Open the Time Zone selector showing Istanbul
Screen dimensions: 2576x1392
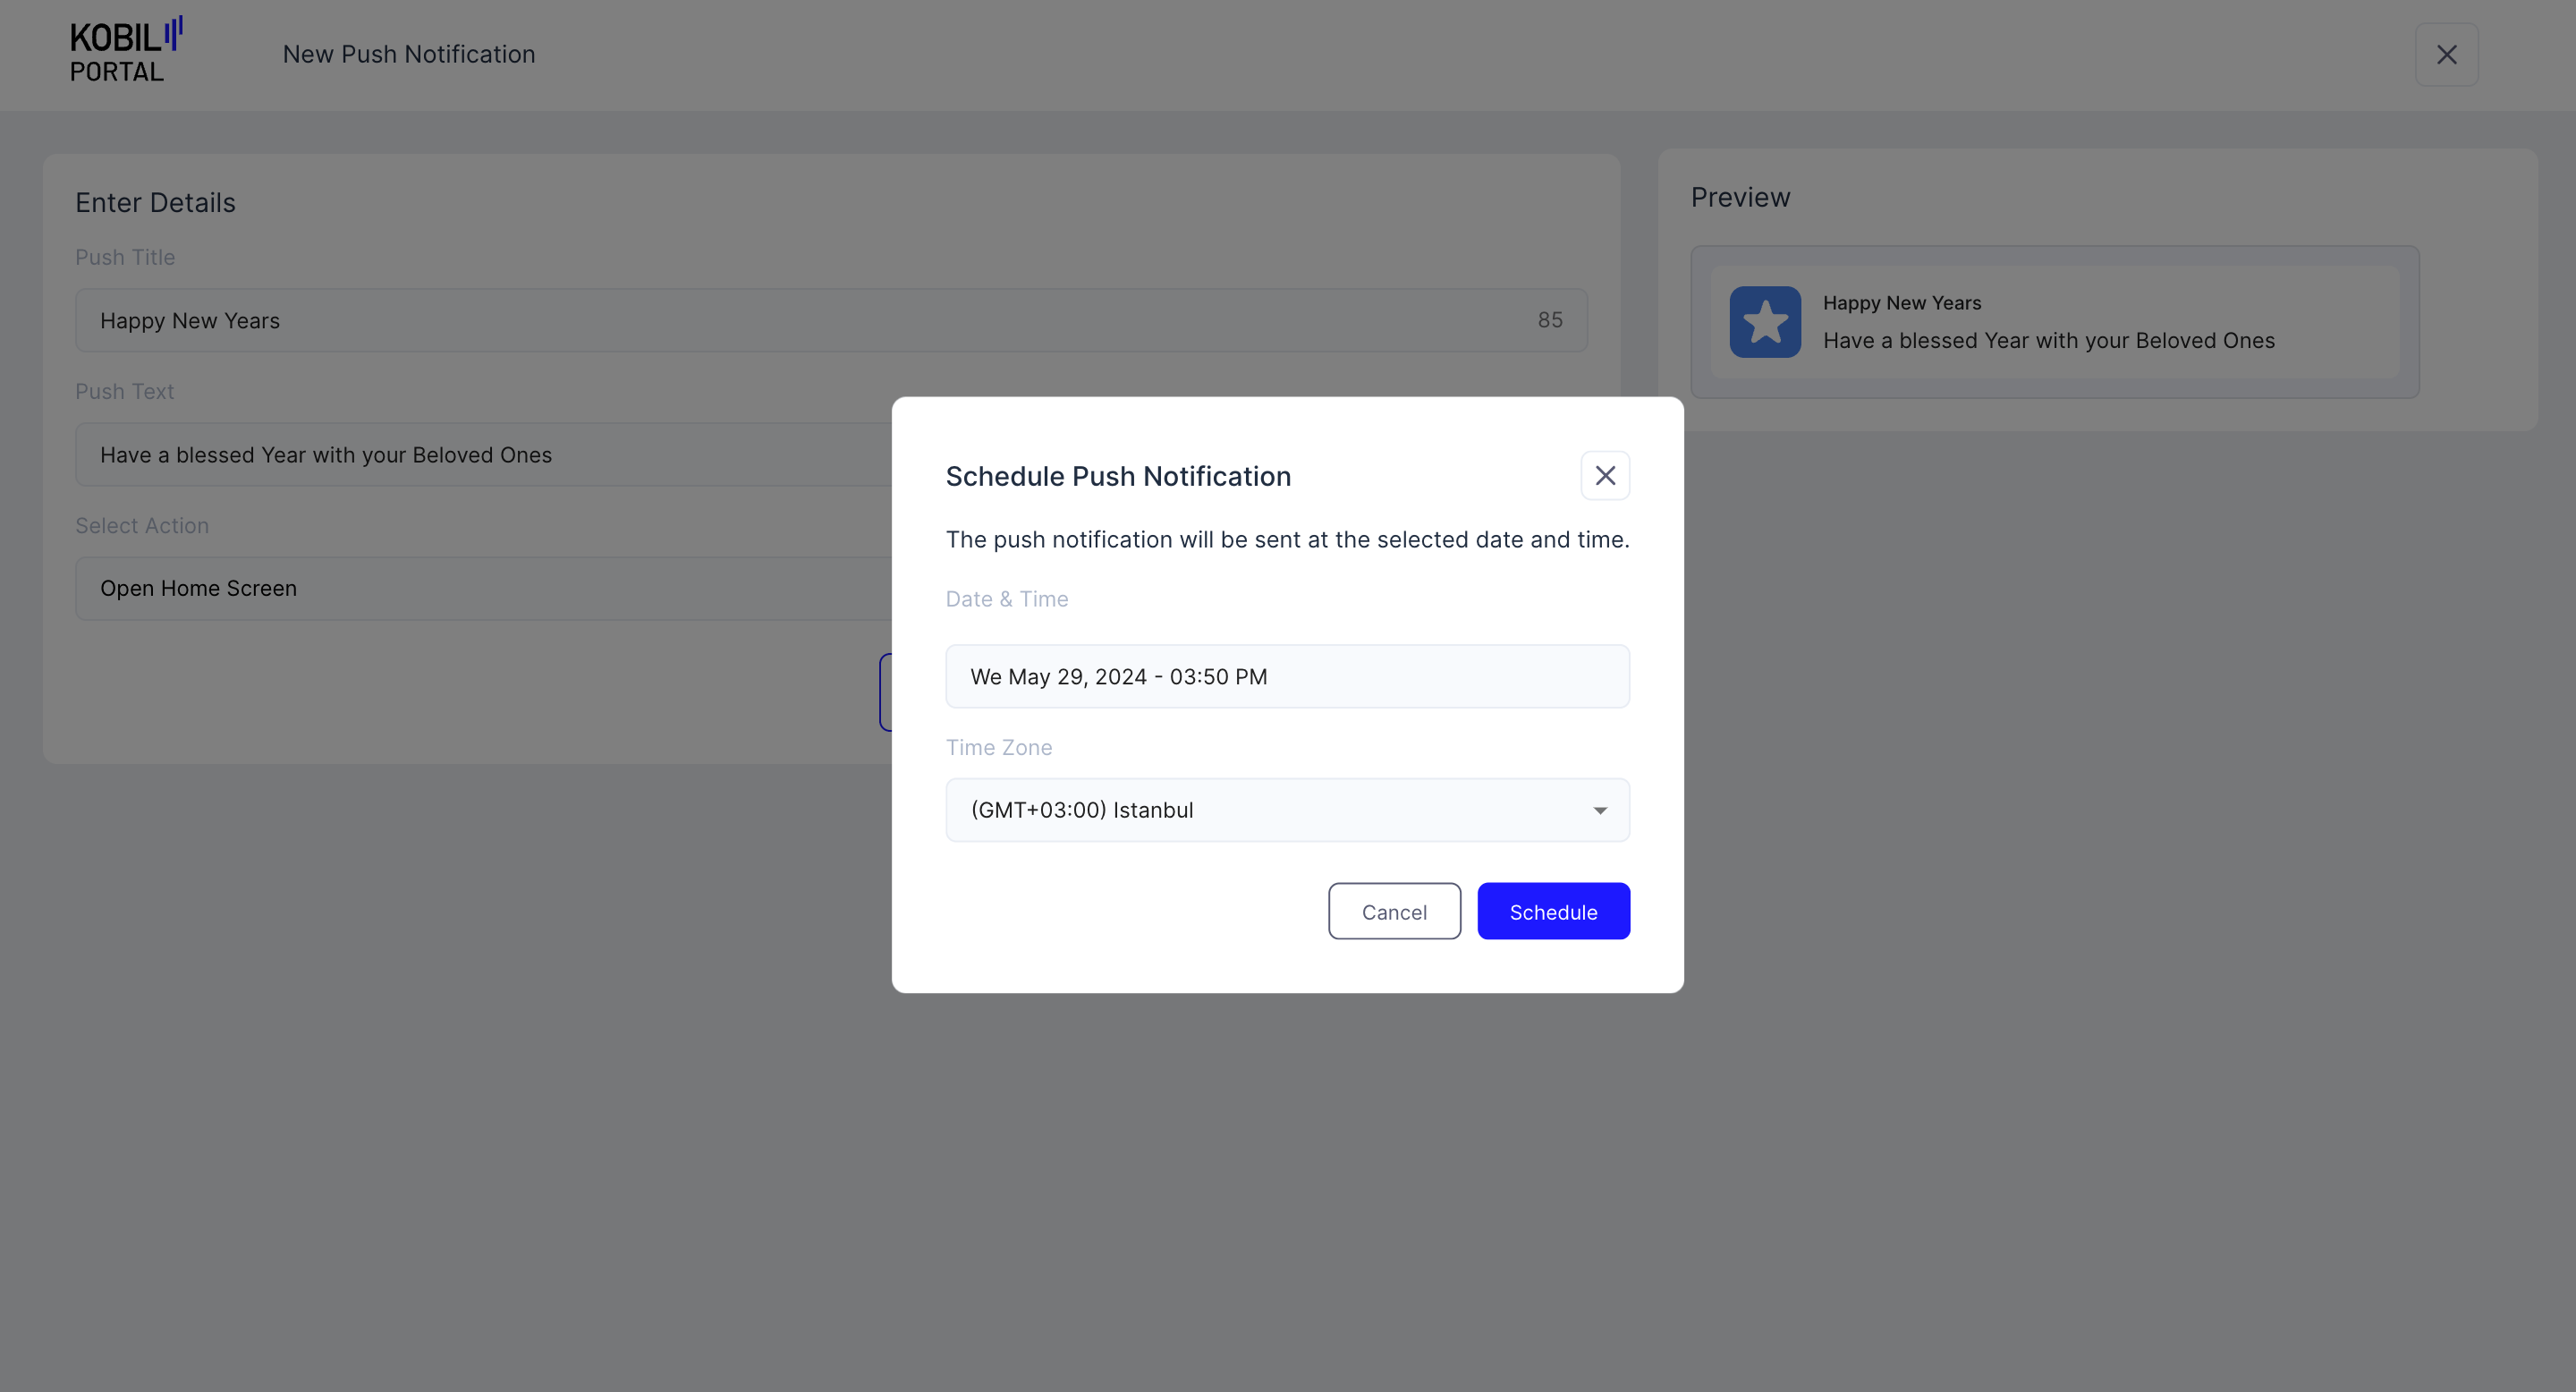click(1286, 810)
